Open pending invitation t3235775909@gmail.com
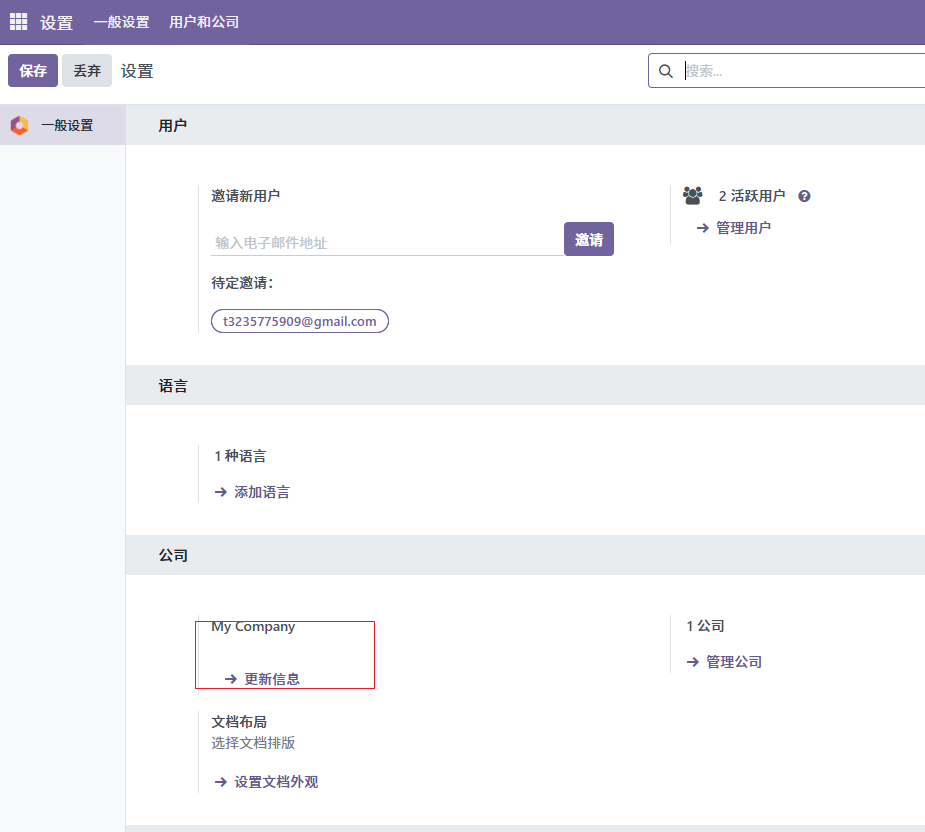 [299, 321]
